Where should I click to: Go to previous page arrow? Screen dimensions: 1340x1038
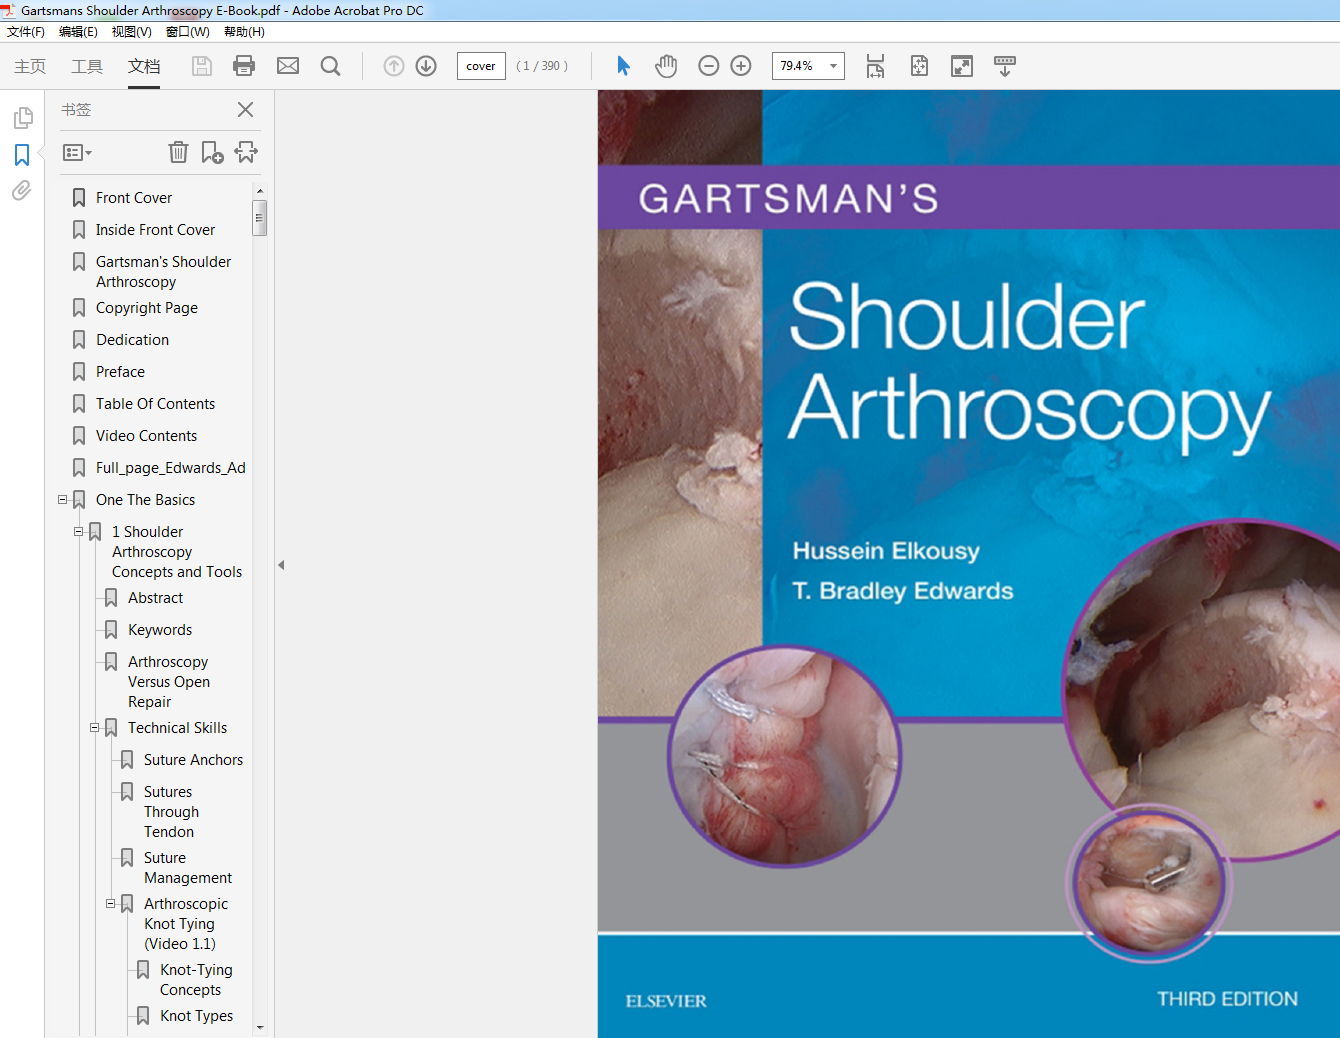tap(394, 66)
